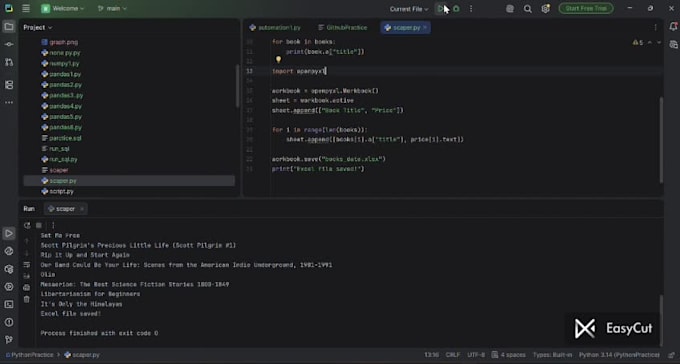Viewport: 680px width, 364px height.
Task: Select the highlighted scaper.py tree file
Action: [129, 180]
